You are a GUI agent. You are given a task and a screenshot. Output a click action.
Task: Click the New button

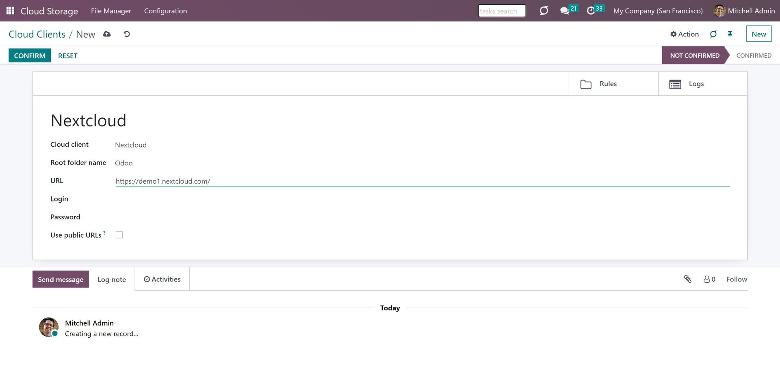(759, 34)
